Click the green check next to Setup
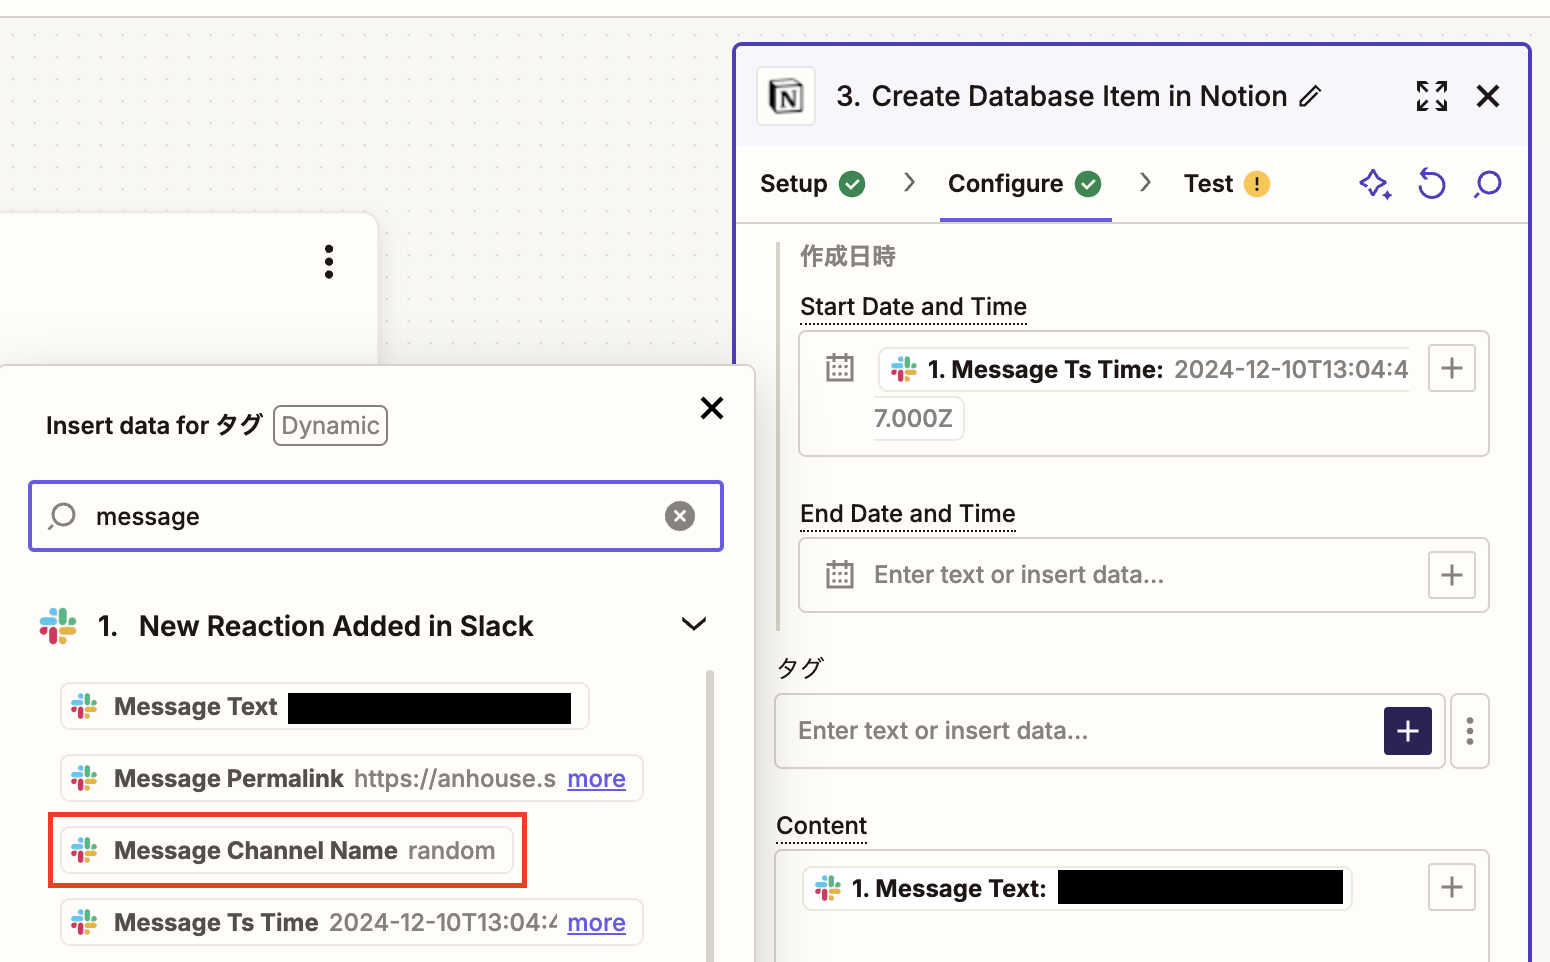The width and height of the screenshot is (1550, 962). pos(852,184)
